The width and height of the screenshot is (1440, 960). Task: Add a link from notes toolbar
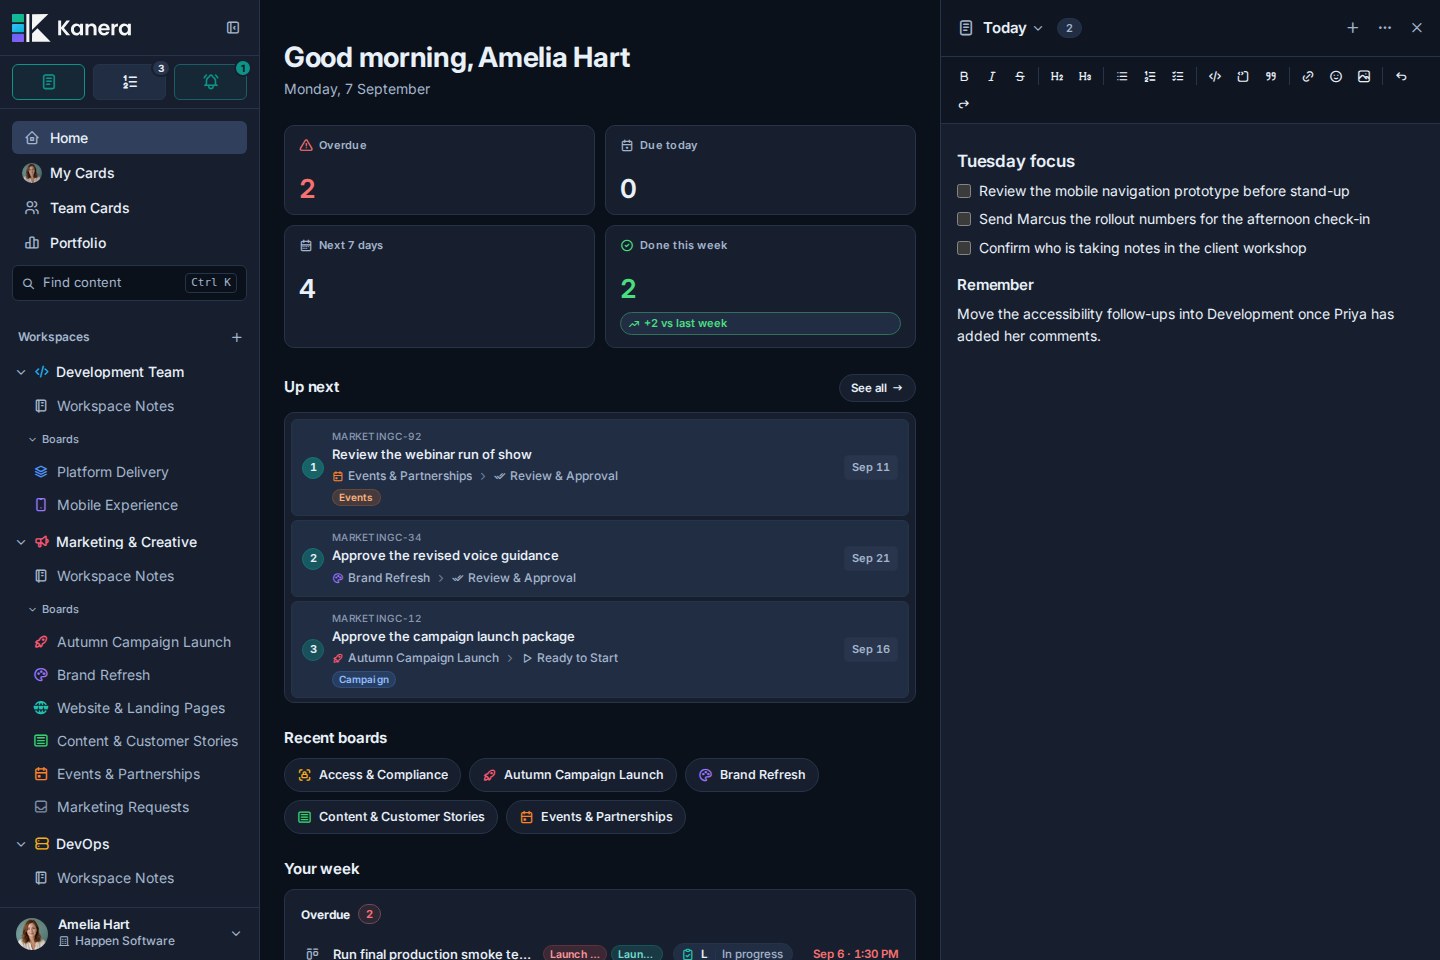tap(1308, 76)
